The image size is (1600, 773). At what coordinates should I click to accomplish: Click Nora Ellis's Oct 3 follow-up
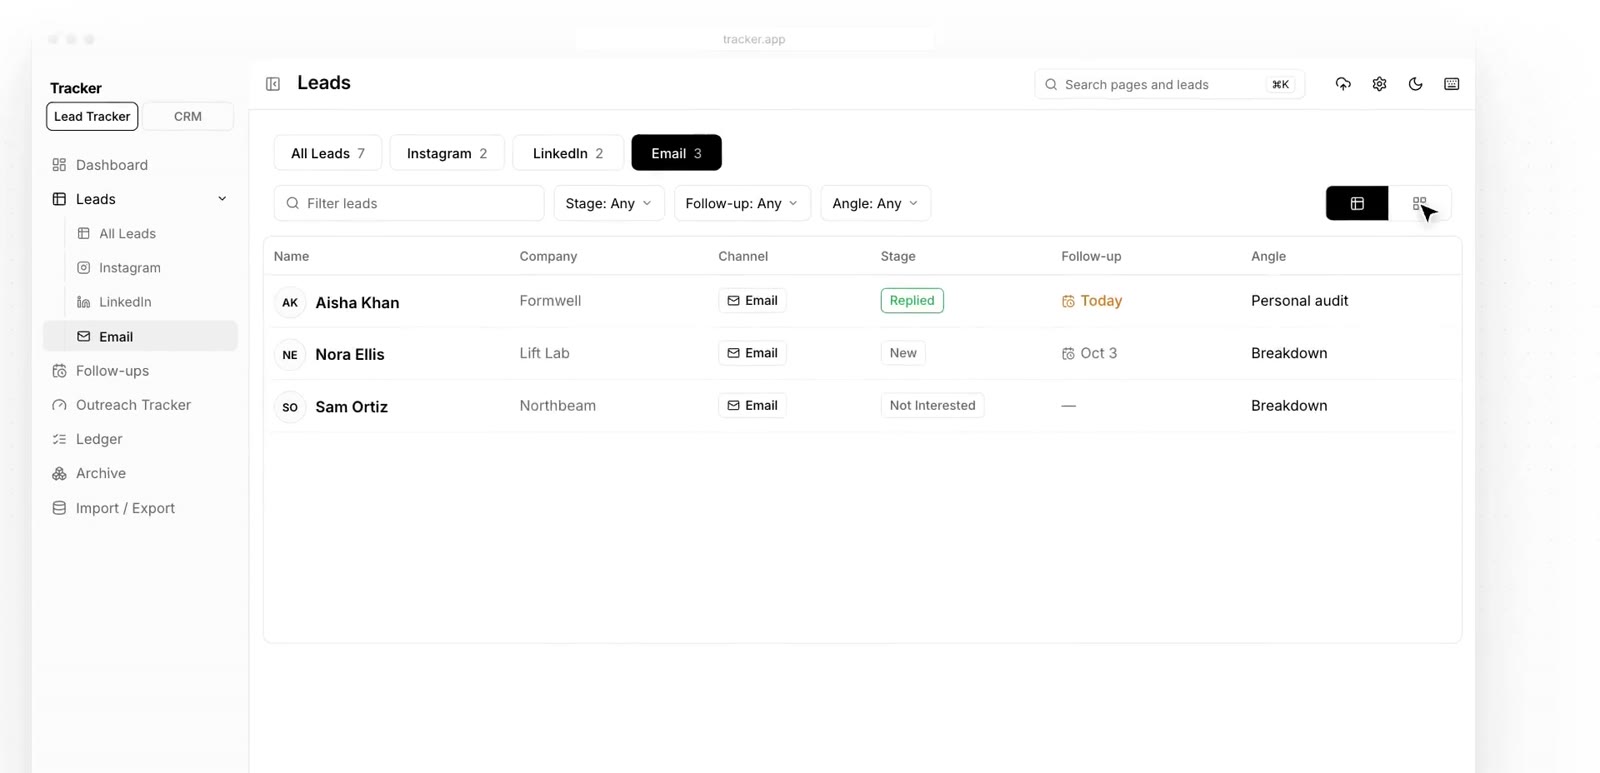click(x=1089, y=353)
